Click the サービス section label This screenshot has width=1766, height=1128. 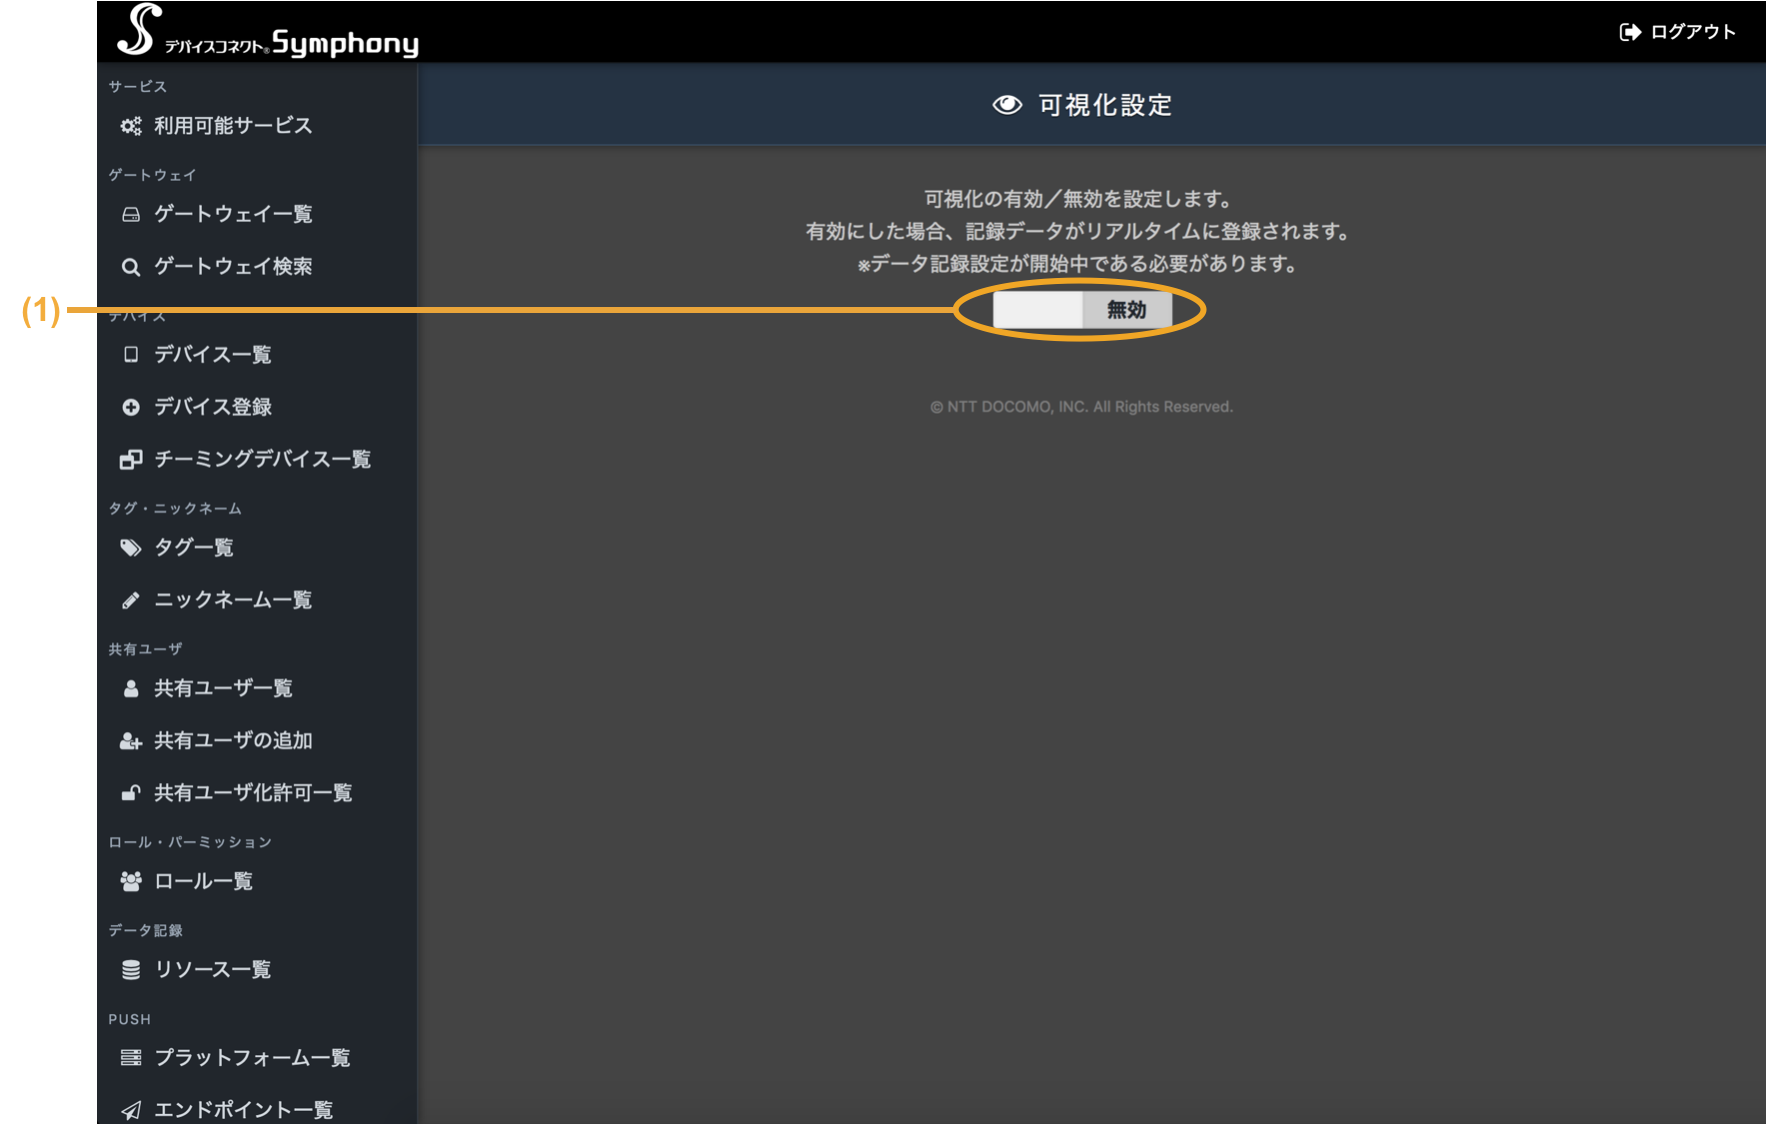138,87
